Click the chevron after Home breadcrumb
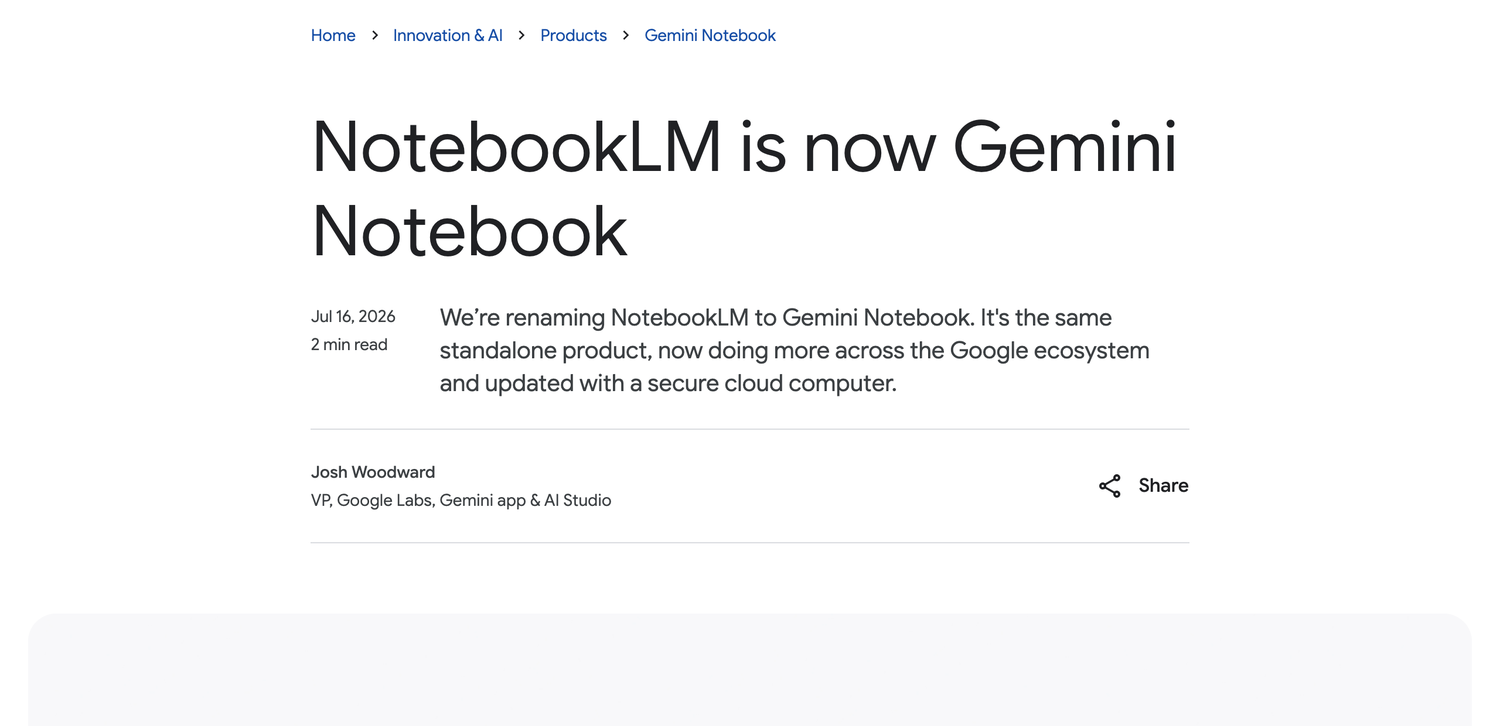This screenshot has width=1500, height=726. 375,35
